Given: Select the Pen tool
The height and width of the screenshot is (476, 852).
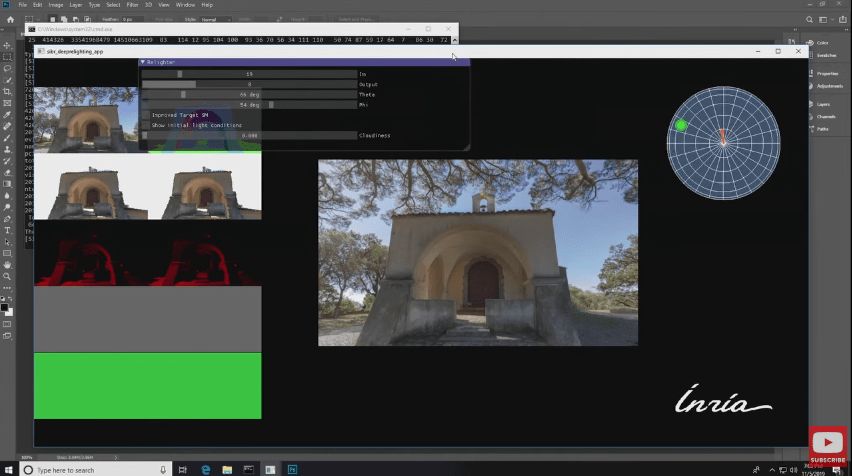Looking at the screenshot, I should [x=7, y=219].
